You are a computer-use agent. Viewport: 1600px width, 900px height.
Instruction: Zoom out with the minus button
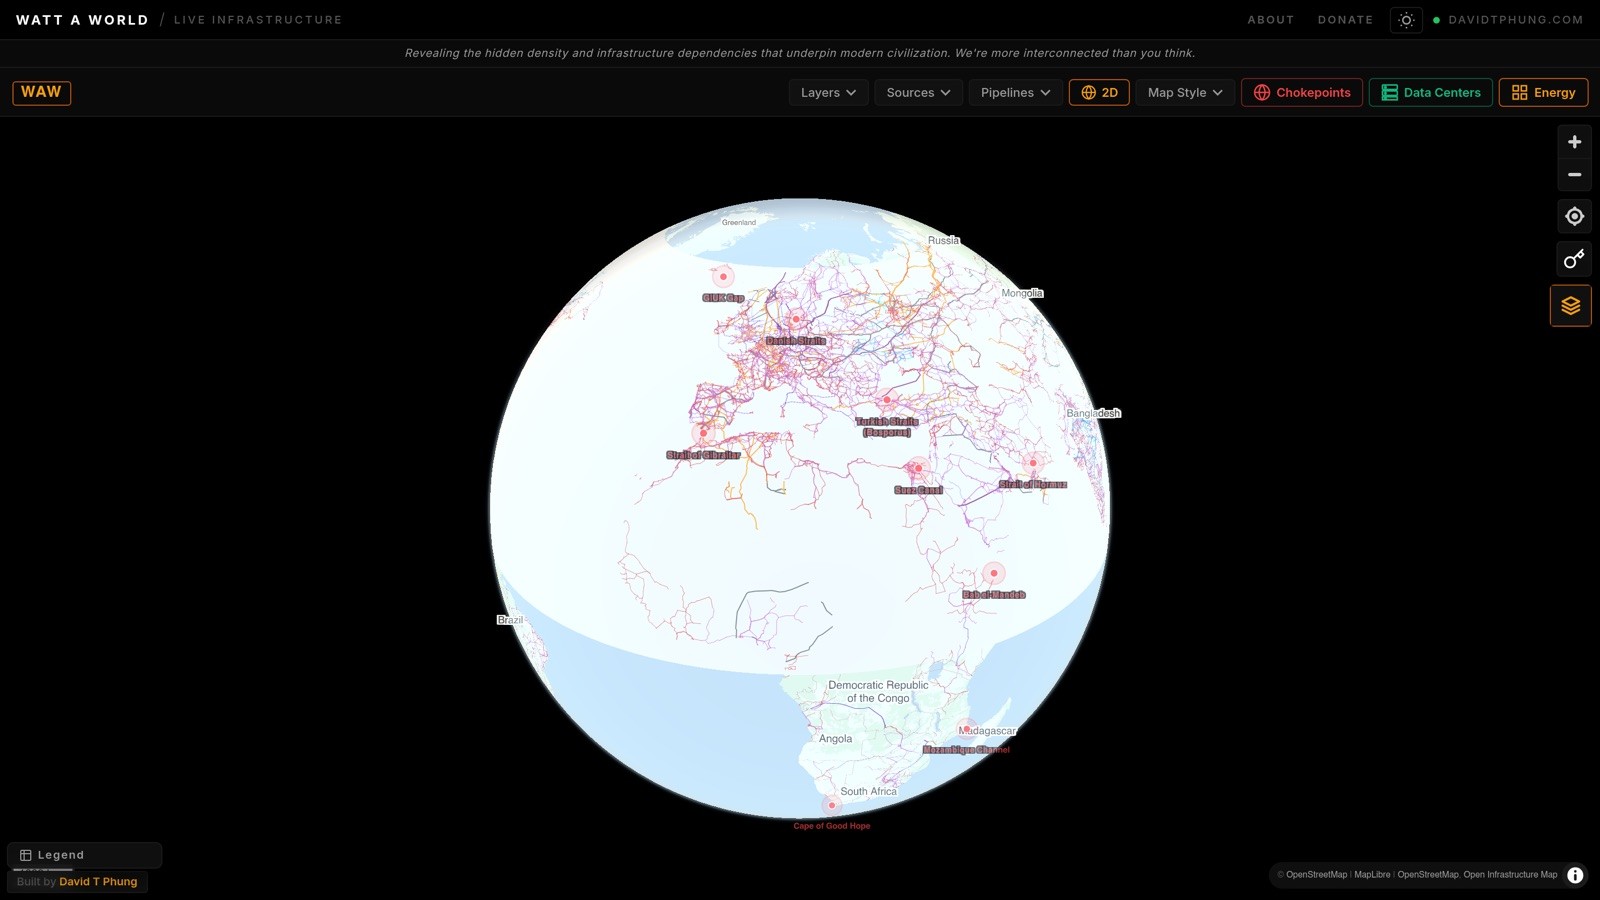(1574, 175)
